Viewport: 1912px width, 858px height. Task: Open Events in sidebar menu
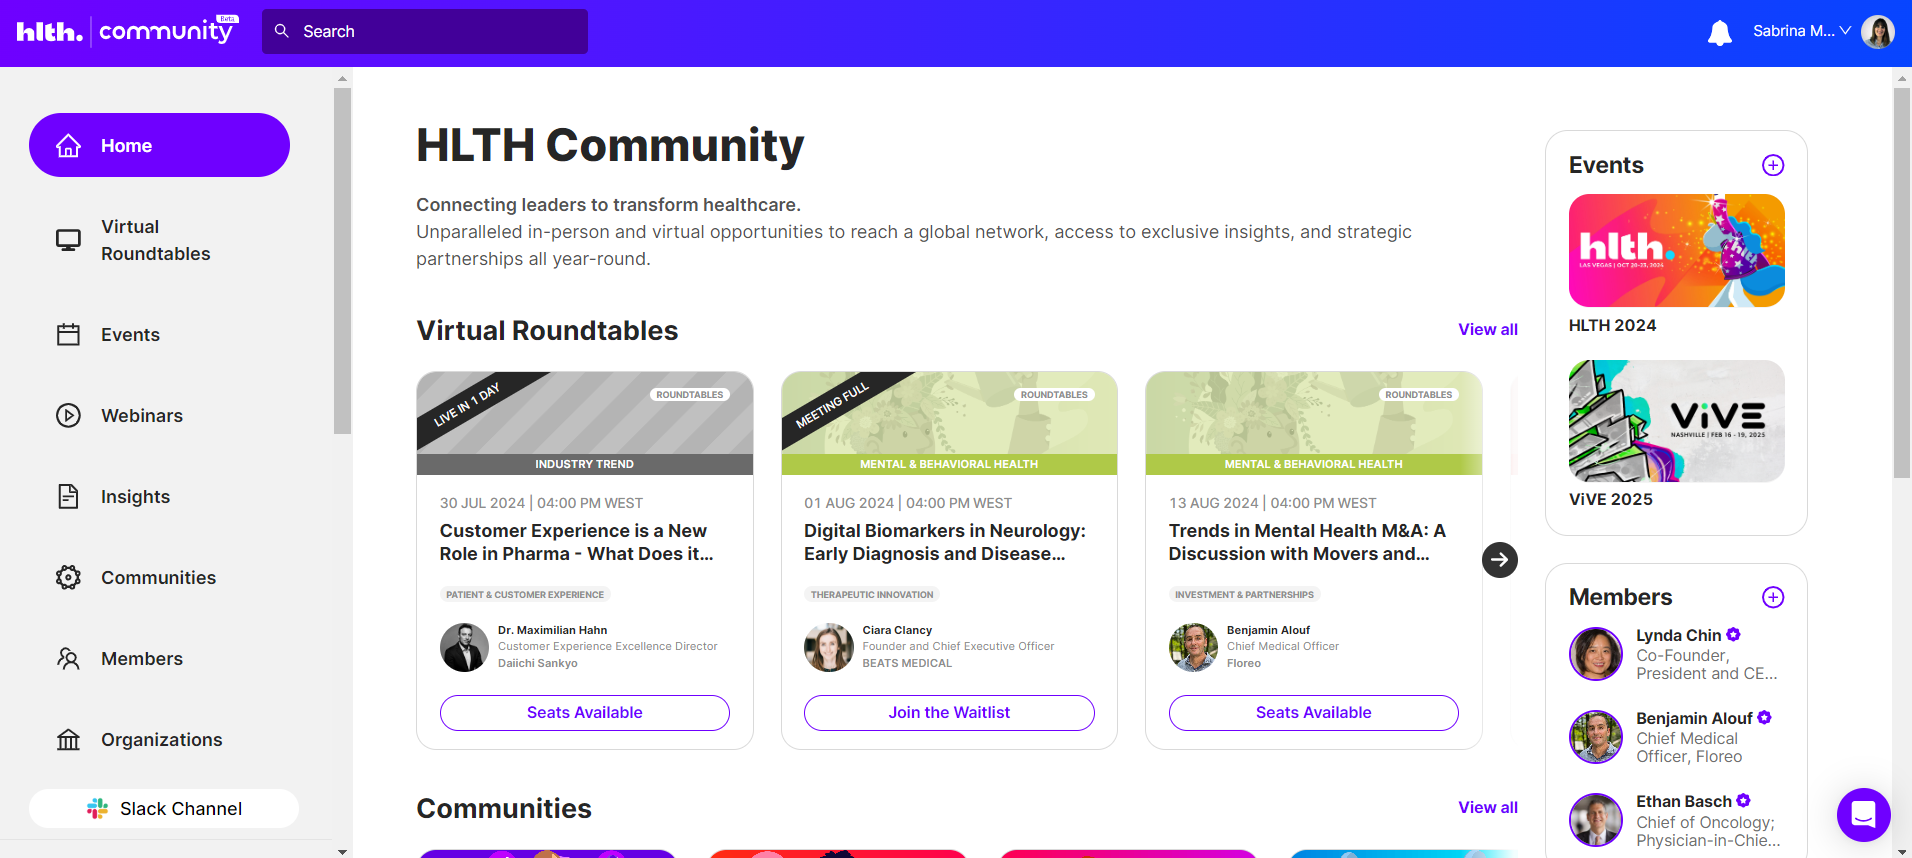click(130, 335)
